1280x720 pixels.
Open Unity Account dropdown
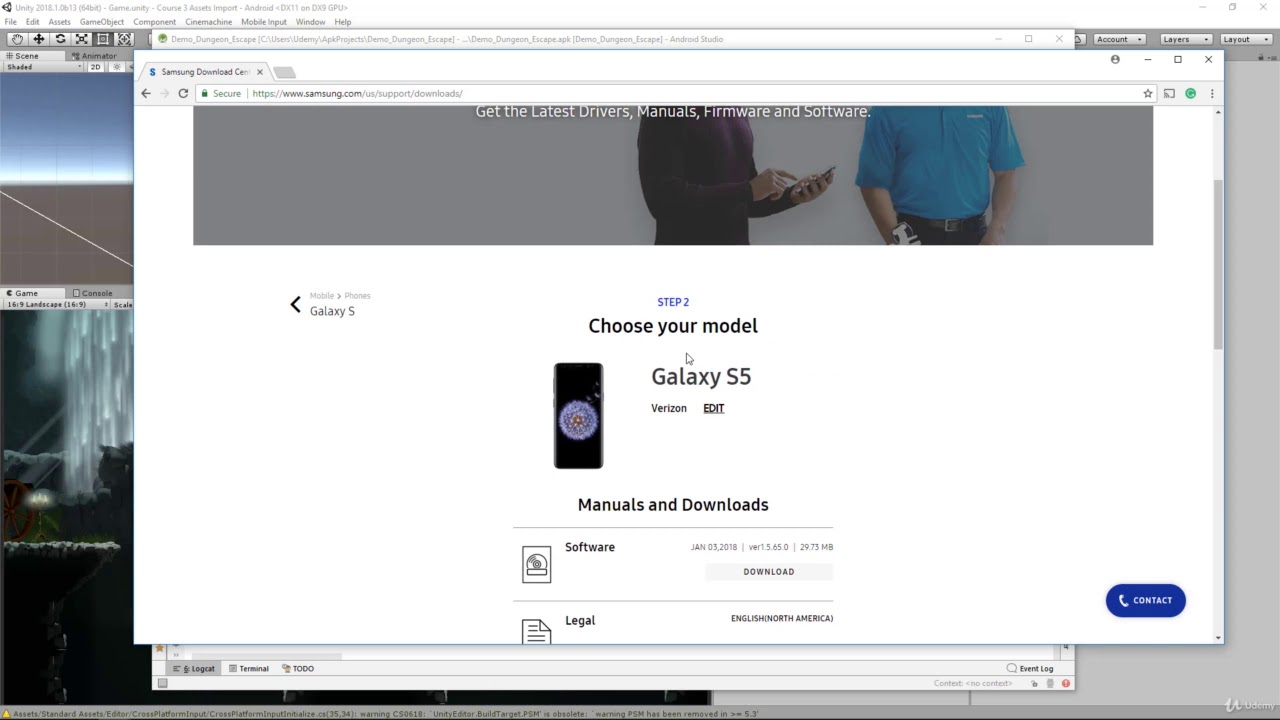pyautogui.click(x=1118, y=39)
